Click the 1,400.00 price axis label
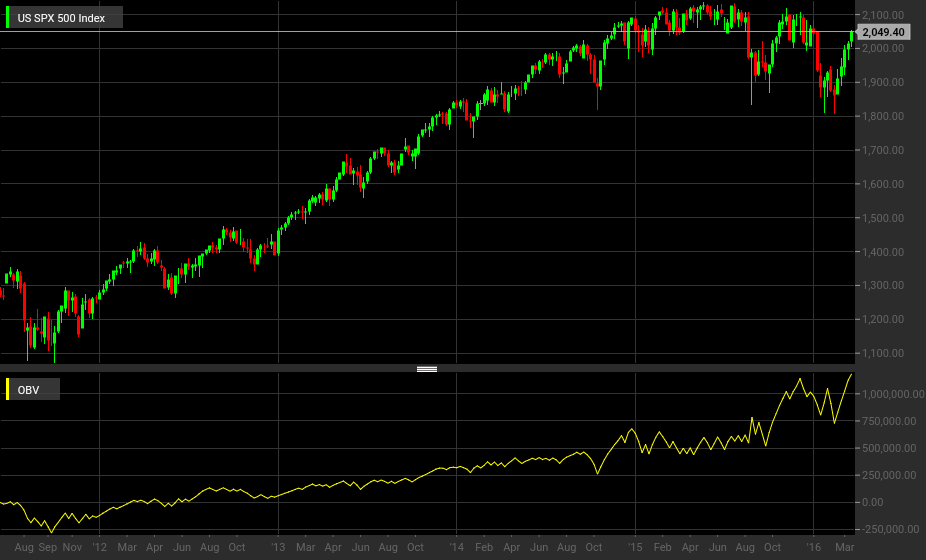This screenshot has height=560, width=926. [x=883, y=252]
